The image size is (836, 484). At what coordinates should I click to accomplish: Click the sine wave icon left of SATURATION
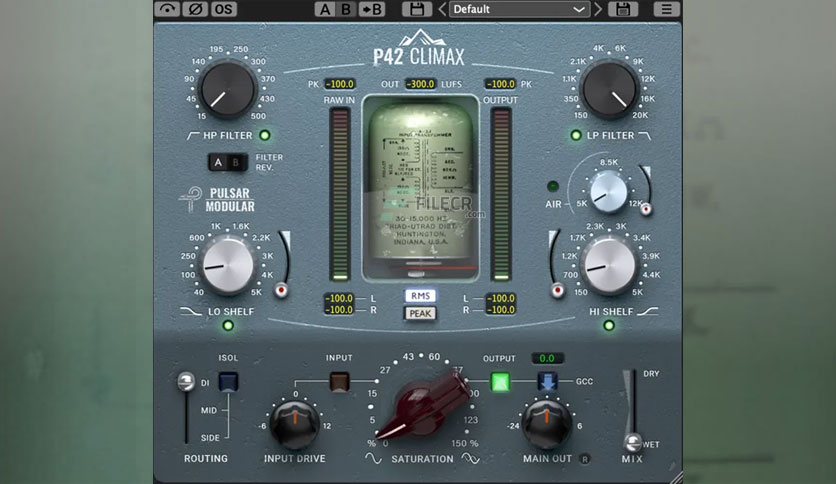point(373,458)
